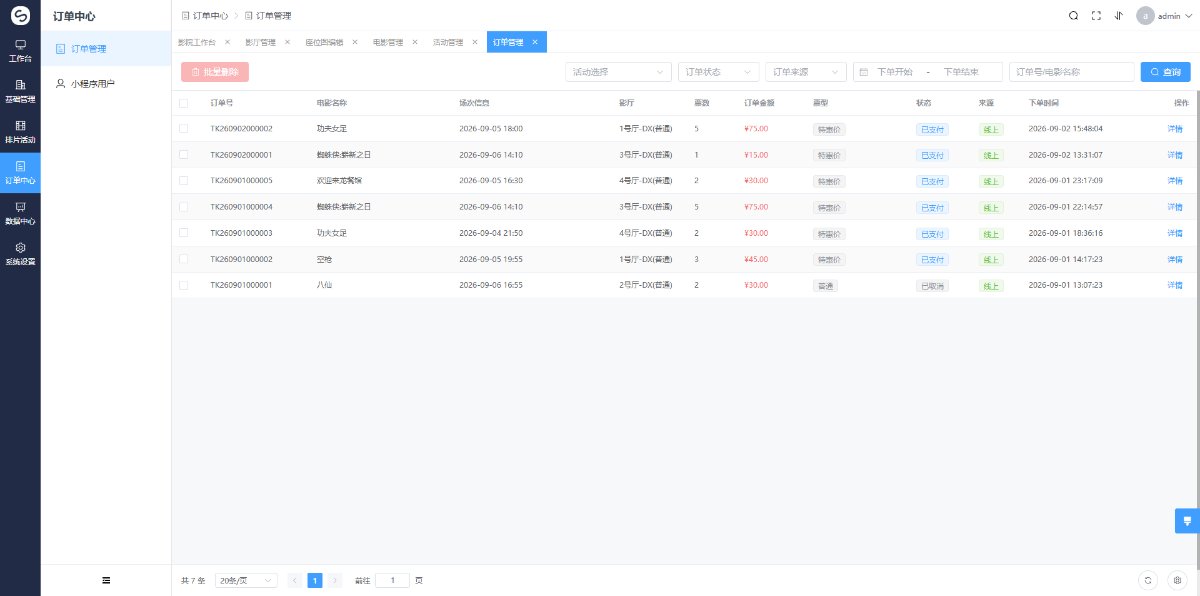1200x596 pixels.
Task: Click the blue 查询 search button
Action: (1166, 72)
